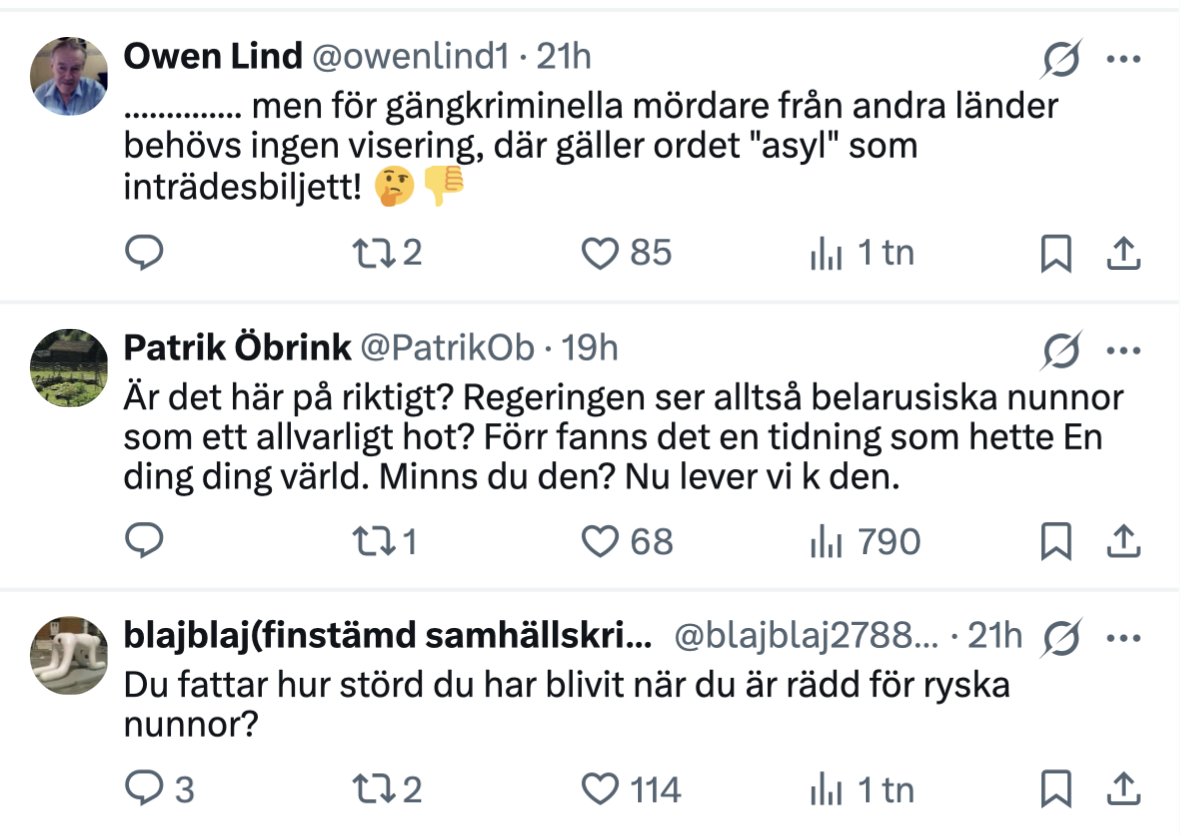Bookmark Owen Lind's tweet
Image resolution: width=1180 pixels, height=836 pixels.
pyautogui.click(x=1056, y=253)
